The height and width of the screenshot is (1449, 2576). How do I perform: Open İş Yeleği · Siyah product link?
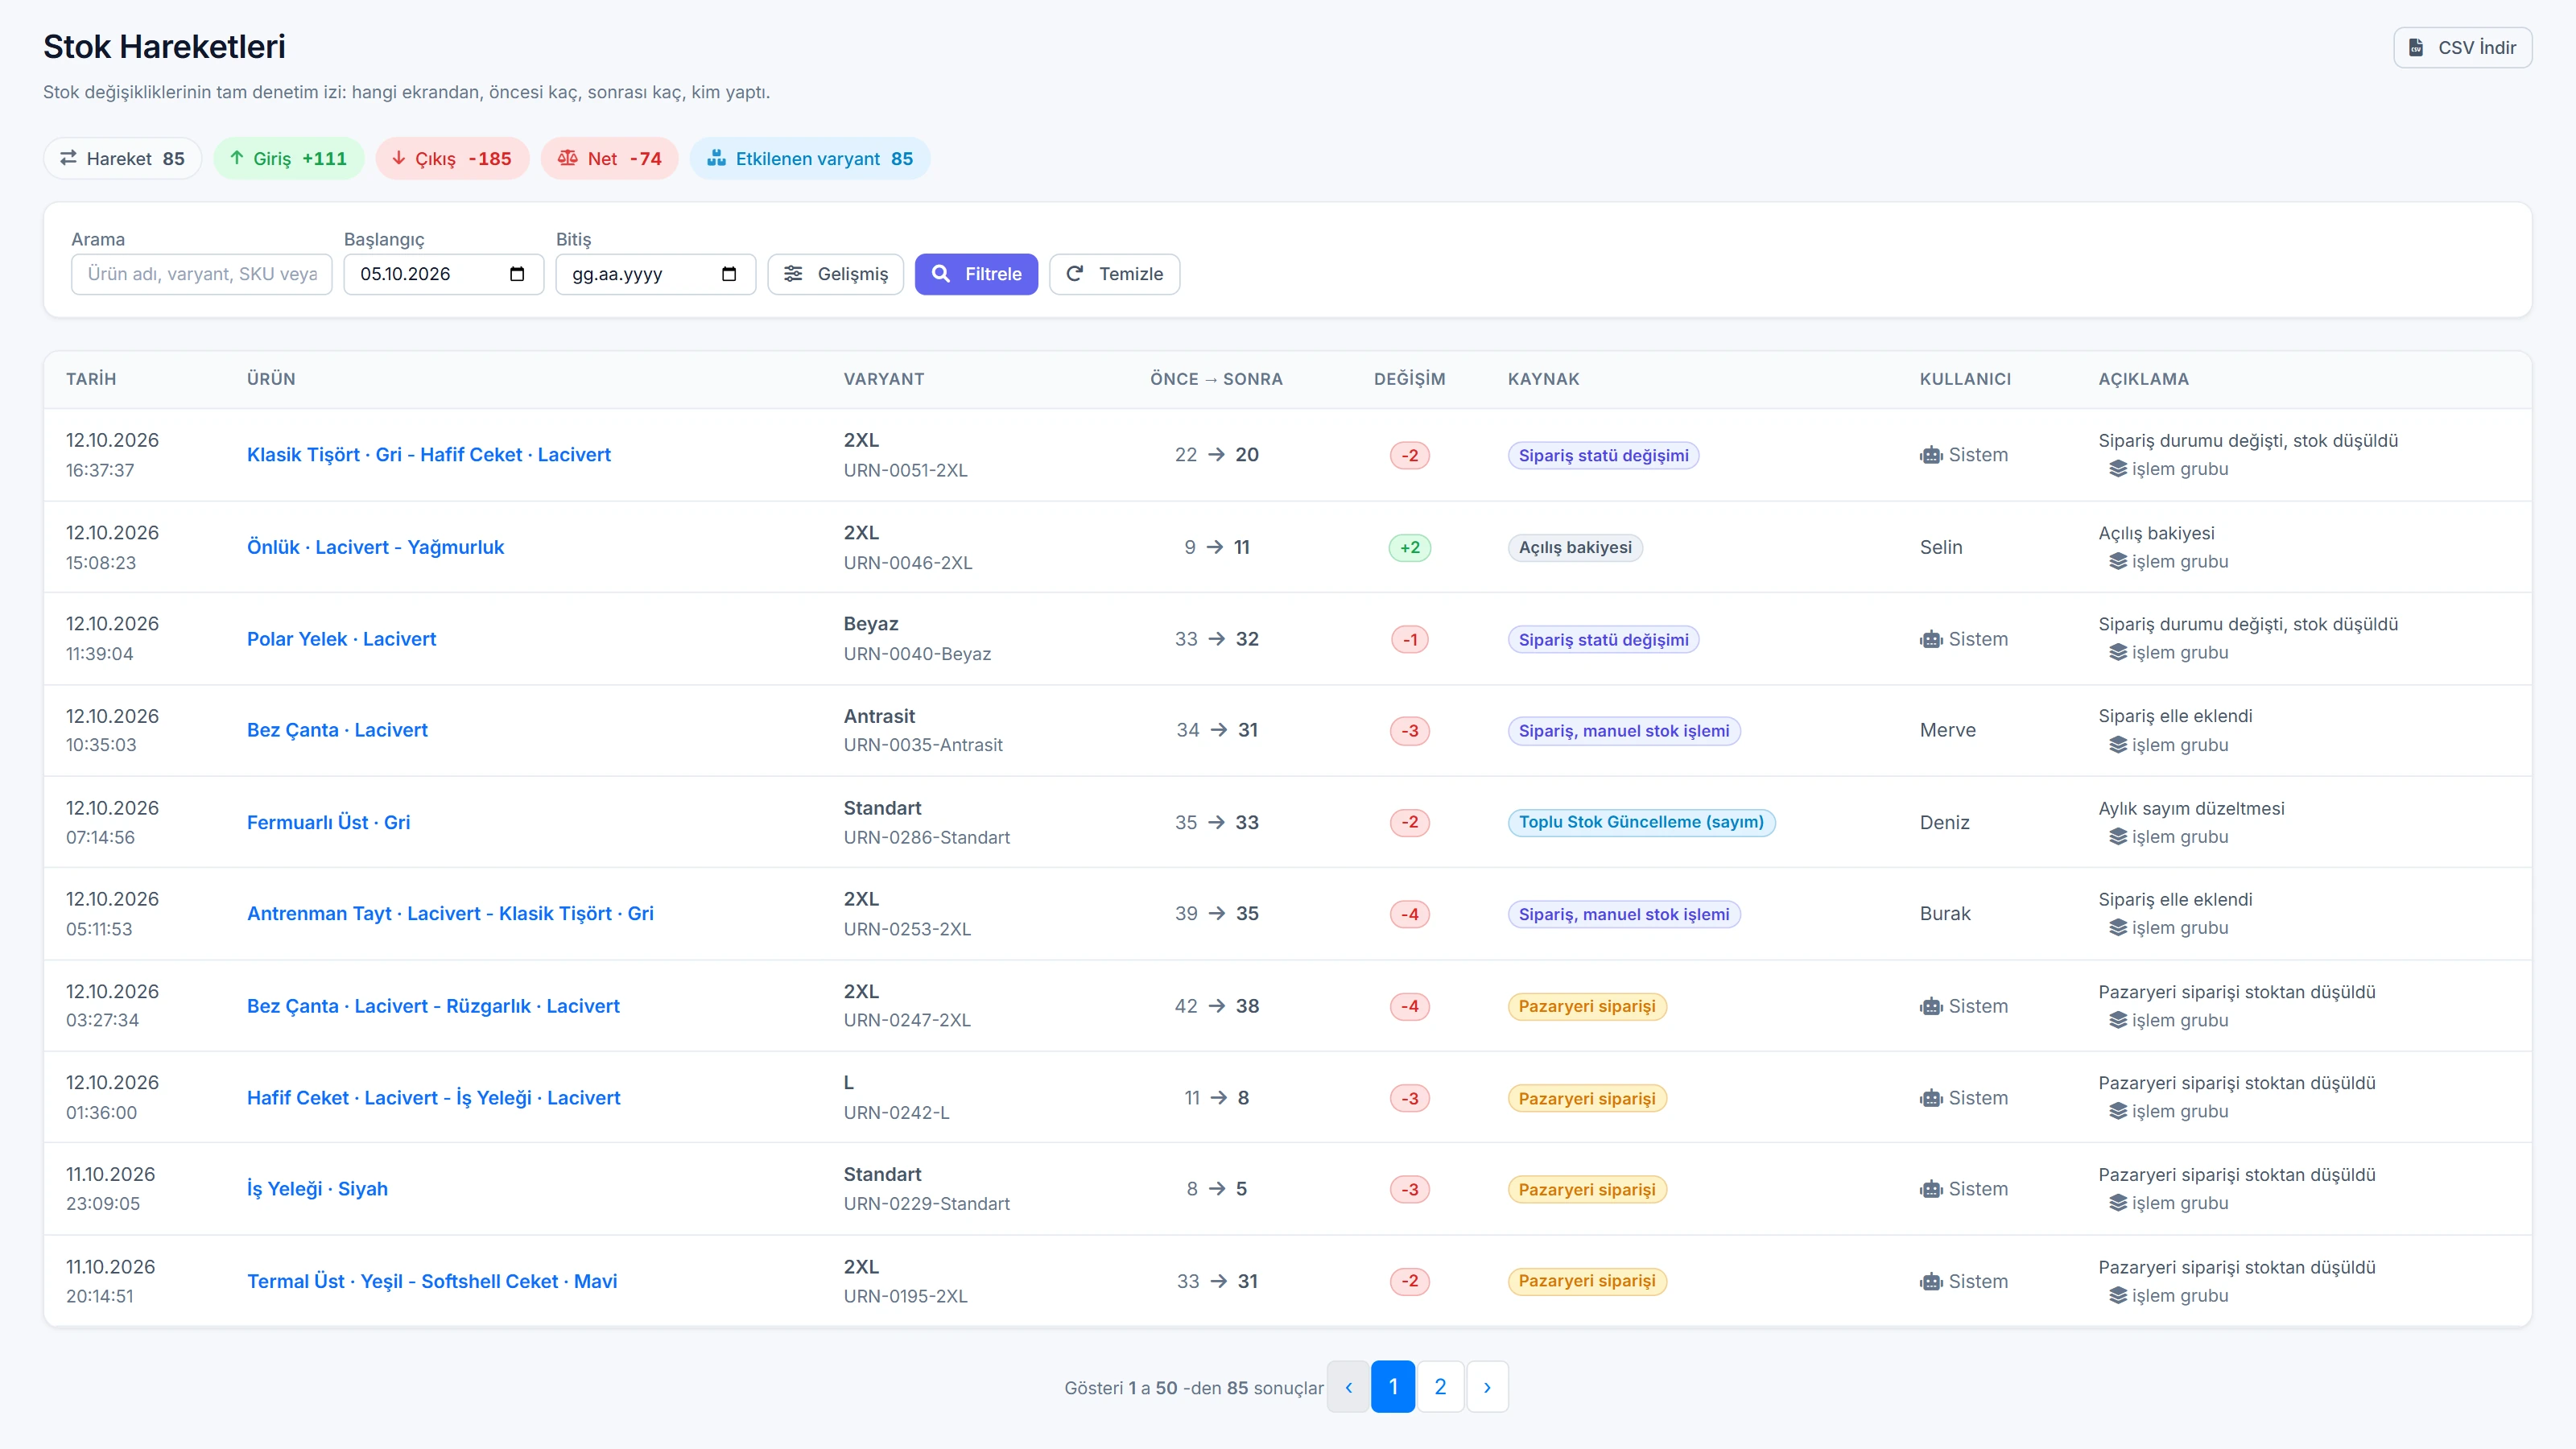[x=317, y=1189]
